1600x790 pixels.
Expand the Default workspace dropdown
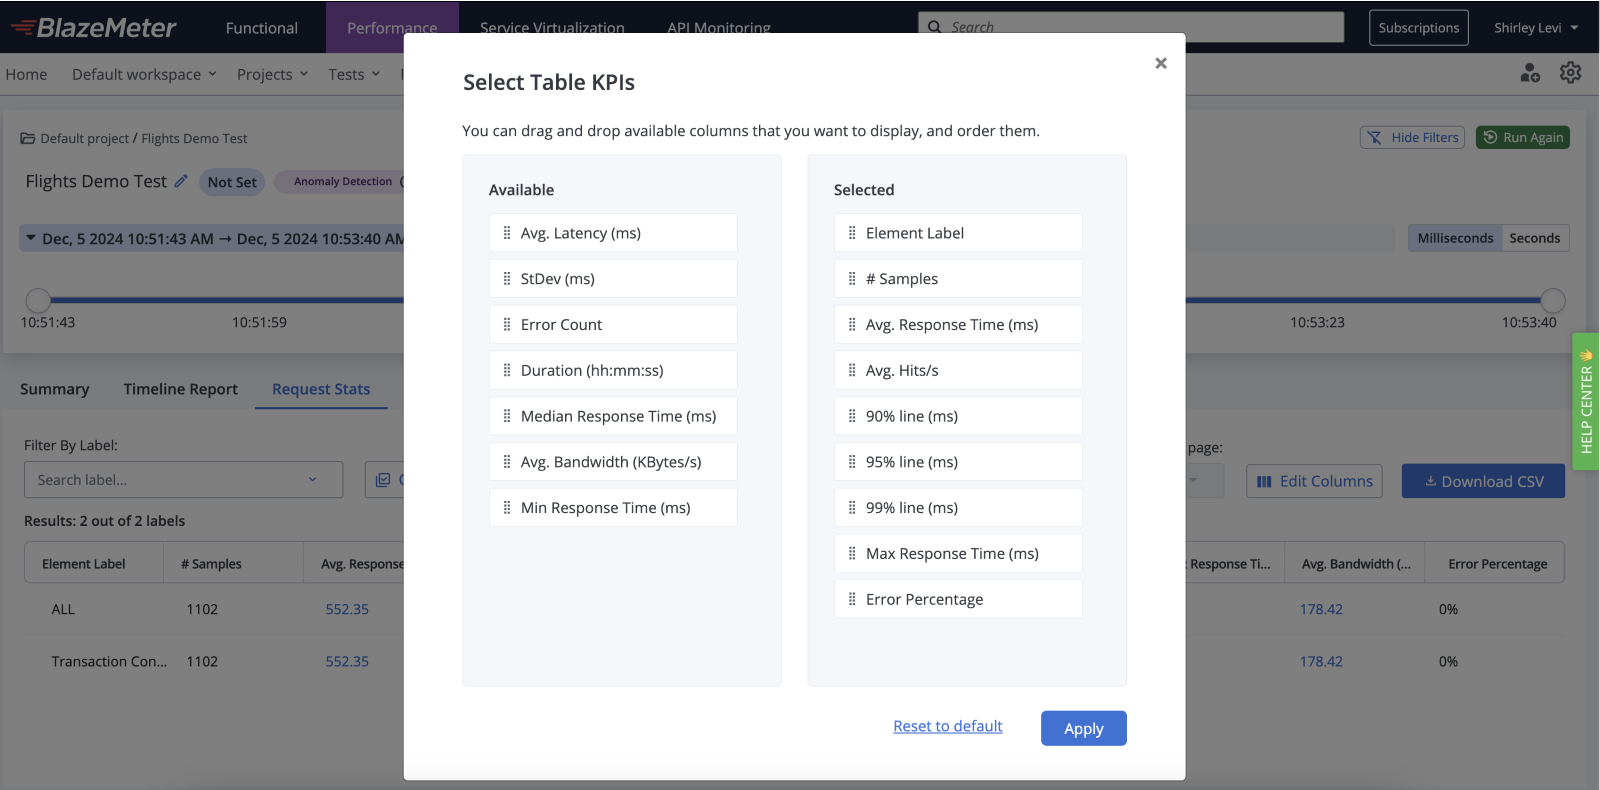(144, 74)
